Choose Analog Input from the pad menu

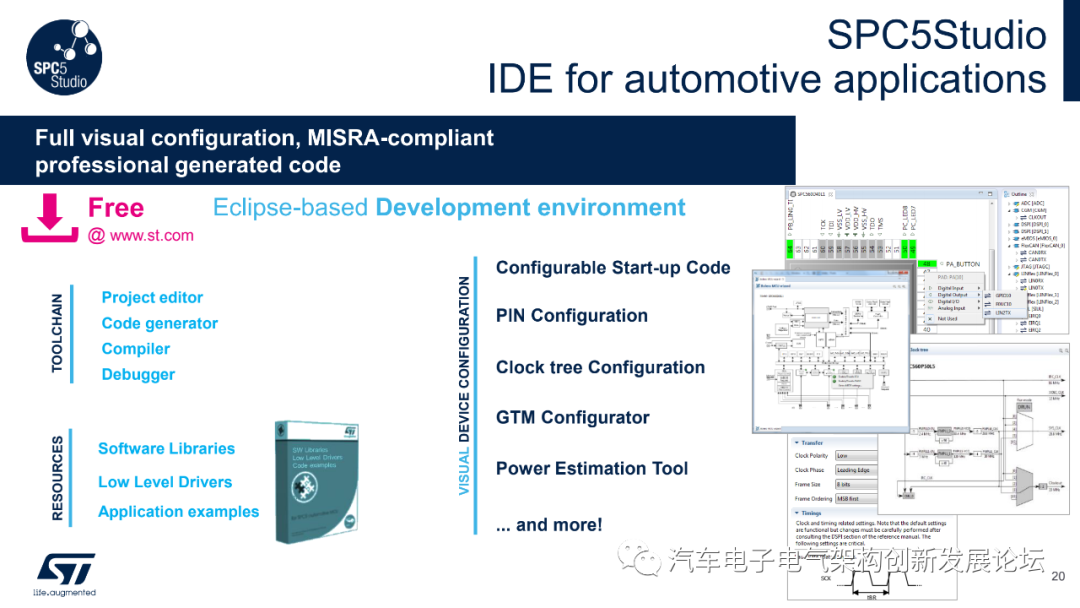[953, 308]
